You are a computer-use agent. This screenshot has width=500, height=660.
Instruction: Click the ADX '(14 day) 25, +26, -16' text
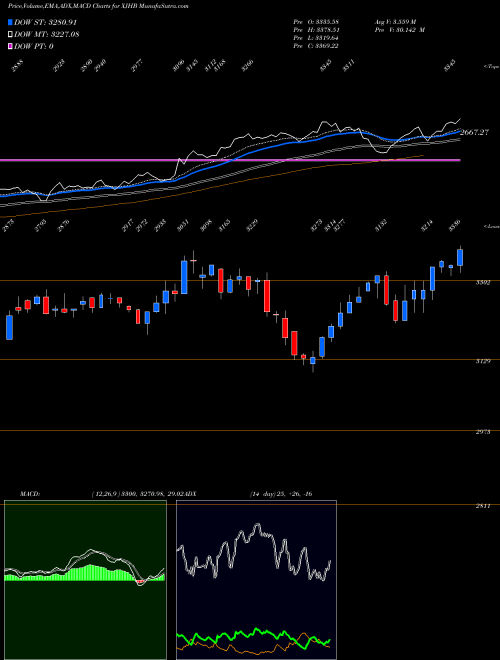[281, 494]
